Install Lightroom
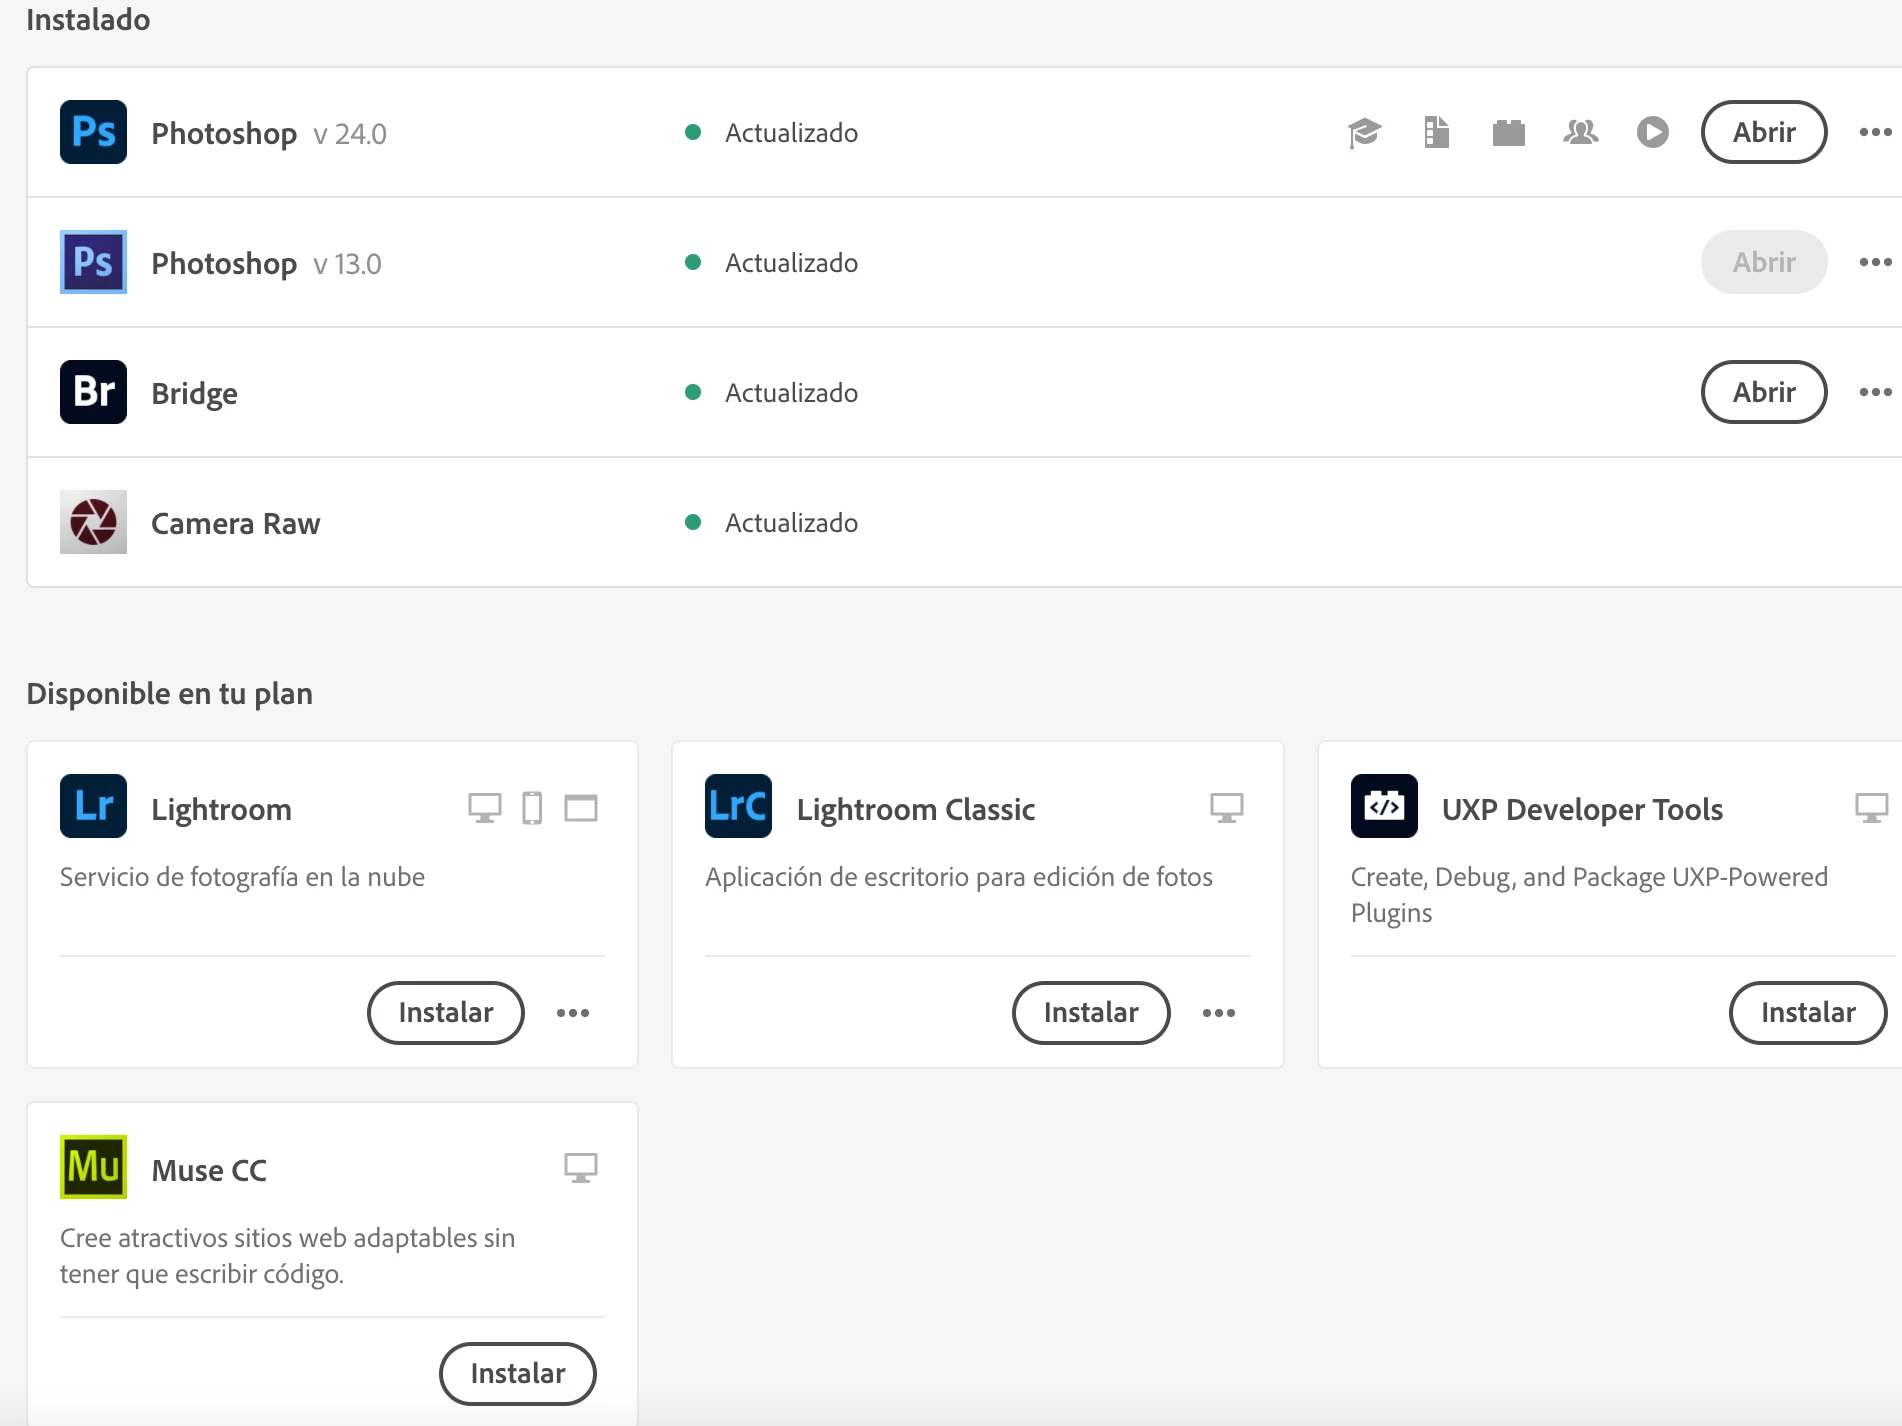The image size is (1902, 1426). (x=446, y=1013)
